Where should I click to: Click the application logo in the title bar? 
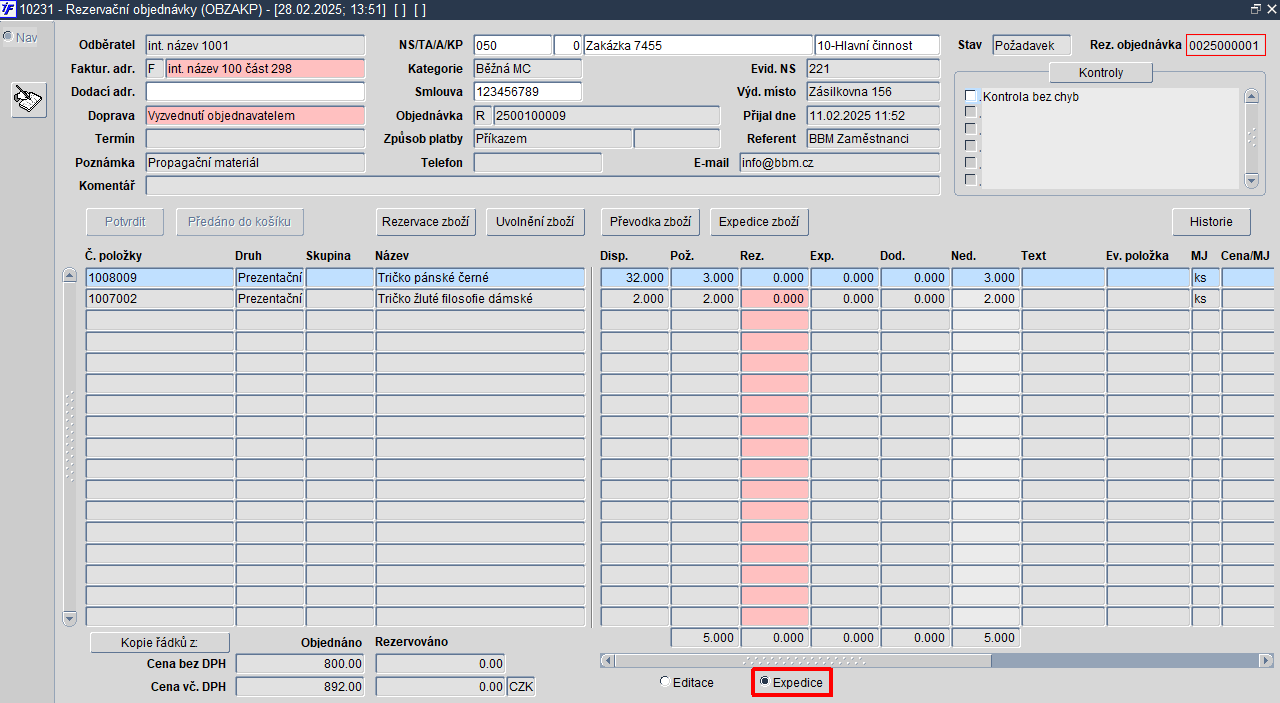(x=9, y=9)
